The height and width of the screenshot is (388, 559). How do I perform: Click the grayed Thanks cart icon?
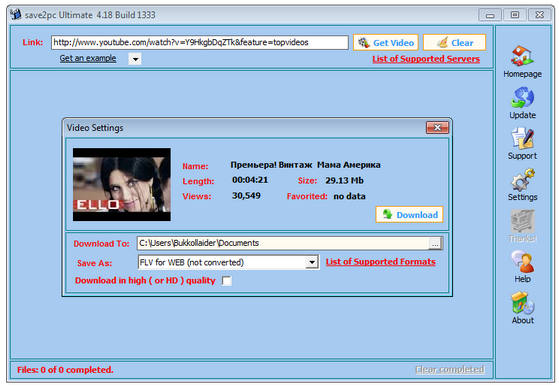pyautogui.click(x=522, y=221)
